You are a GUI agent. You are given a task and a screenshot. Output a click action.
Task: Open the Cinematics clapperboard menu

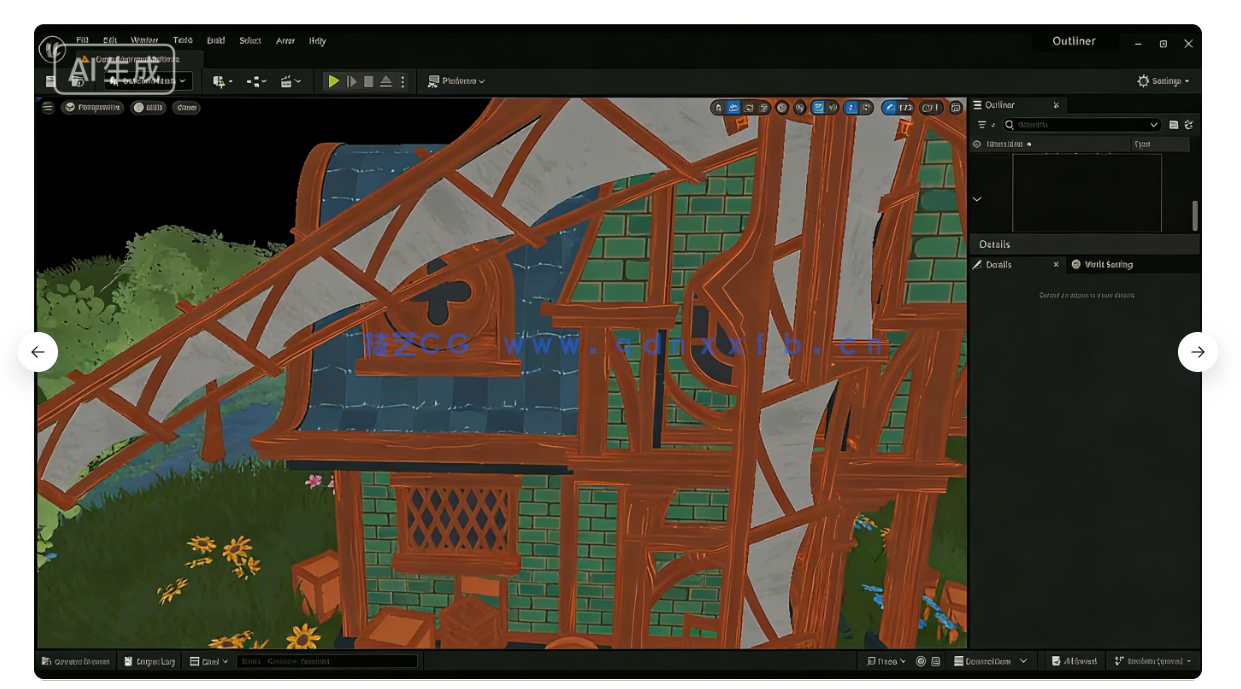tap(288, 82)
